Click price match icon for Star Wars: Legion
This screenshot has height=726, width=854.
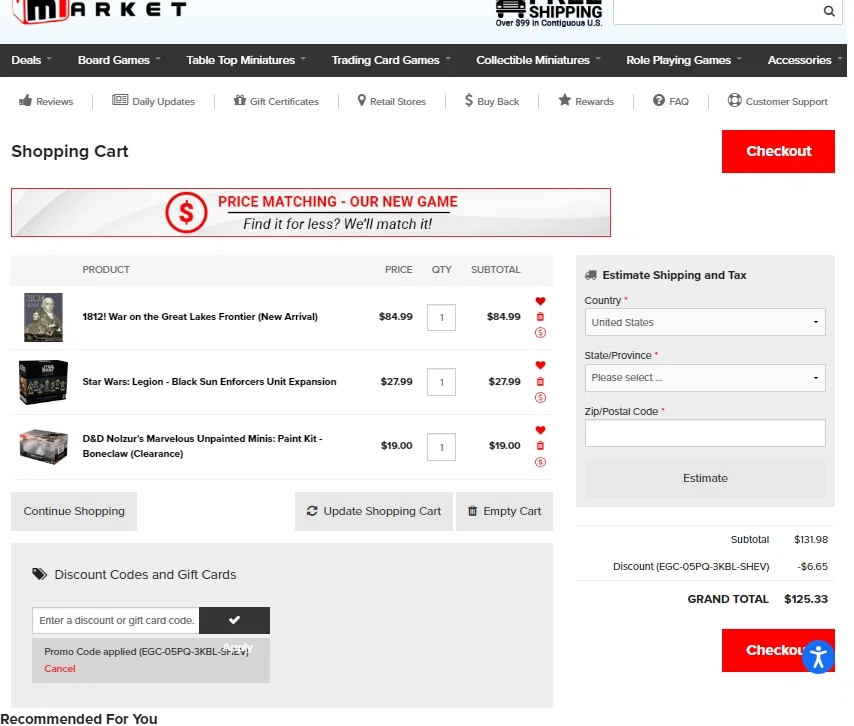[540, 397]
